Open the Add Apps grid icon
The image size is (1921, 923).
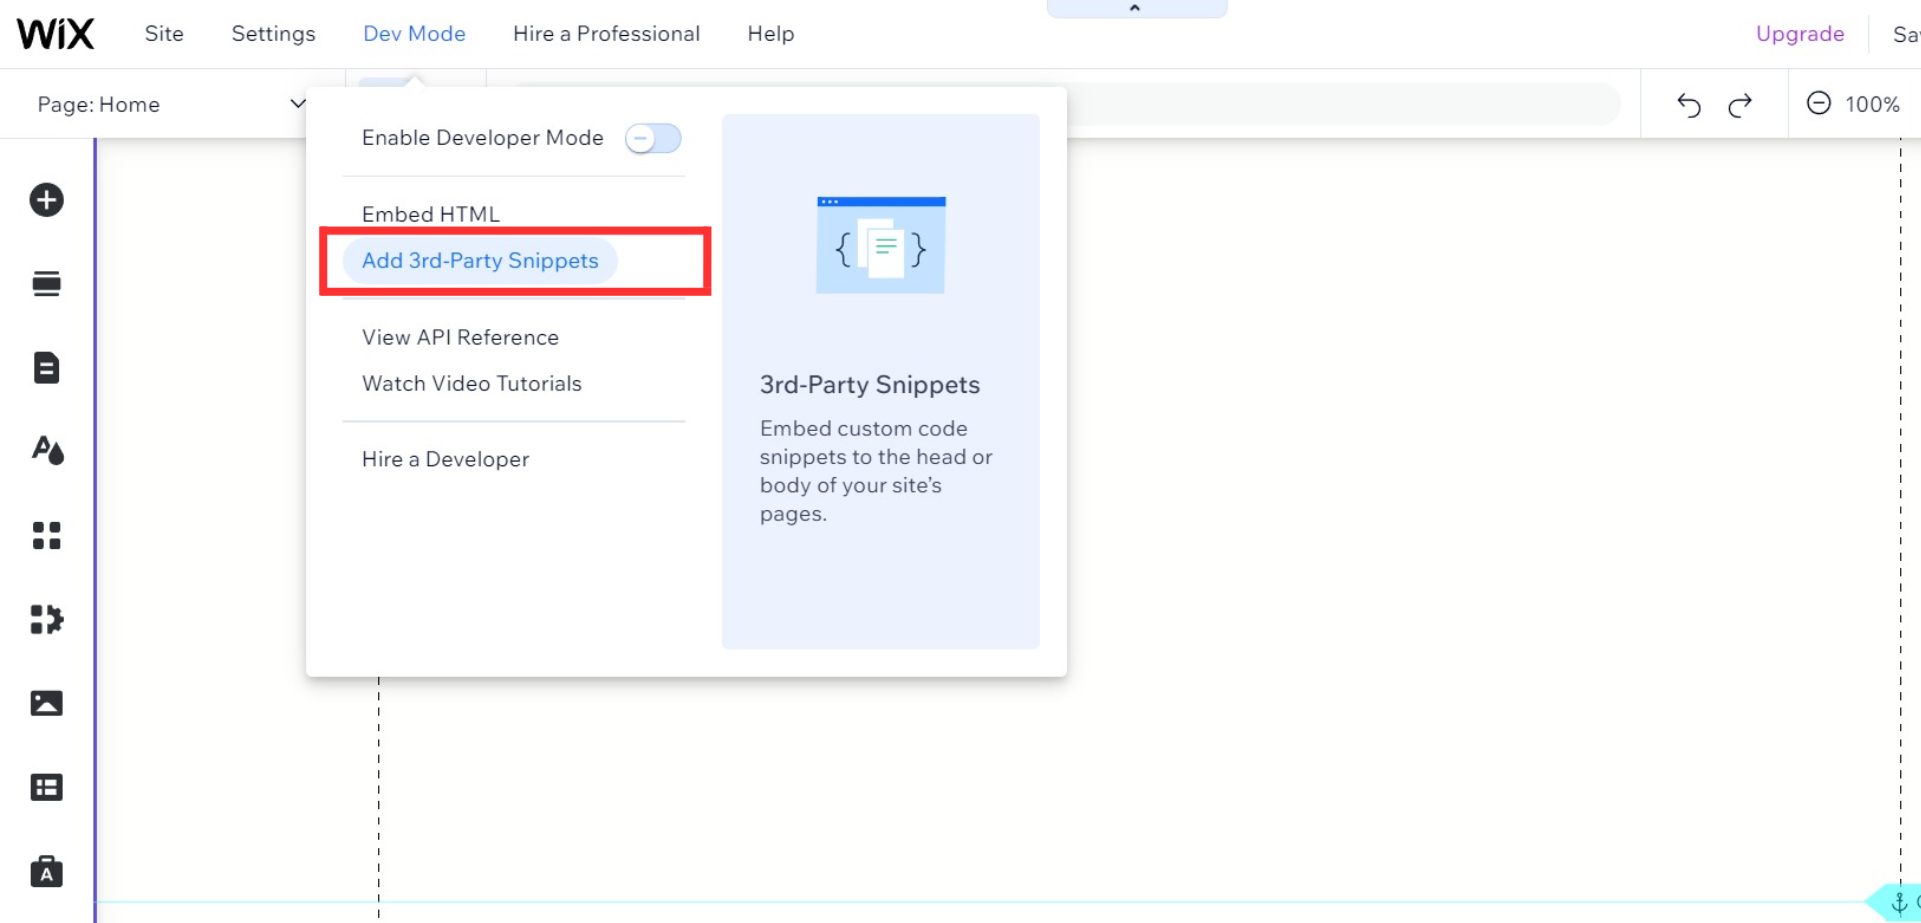46,536
